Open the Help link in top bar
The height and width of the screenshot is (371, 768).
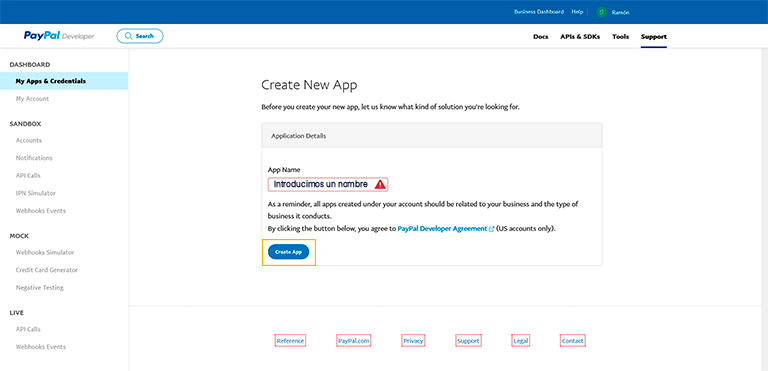coord(577,12)
